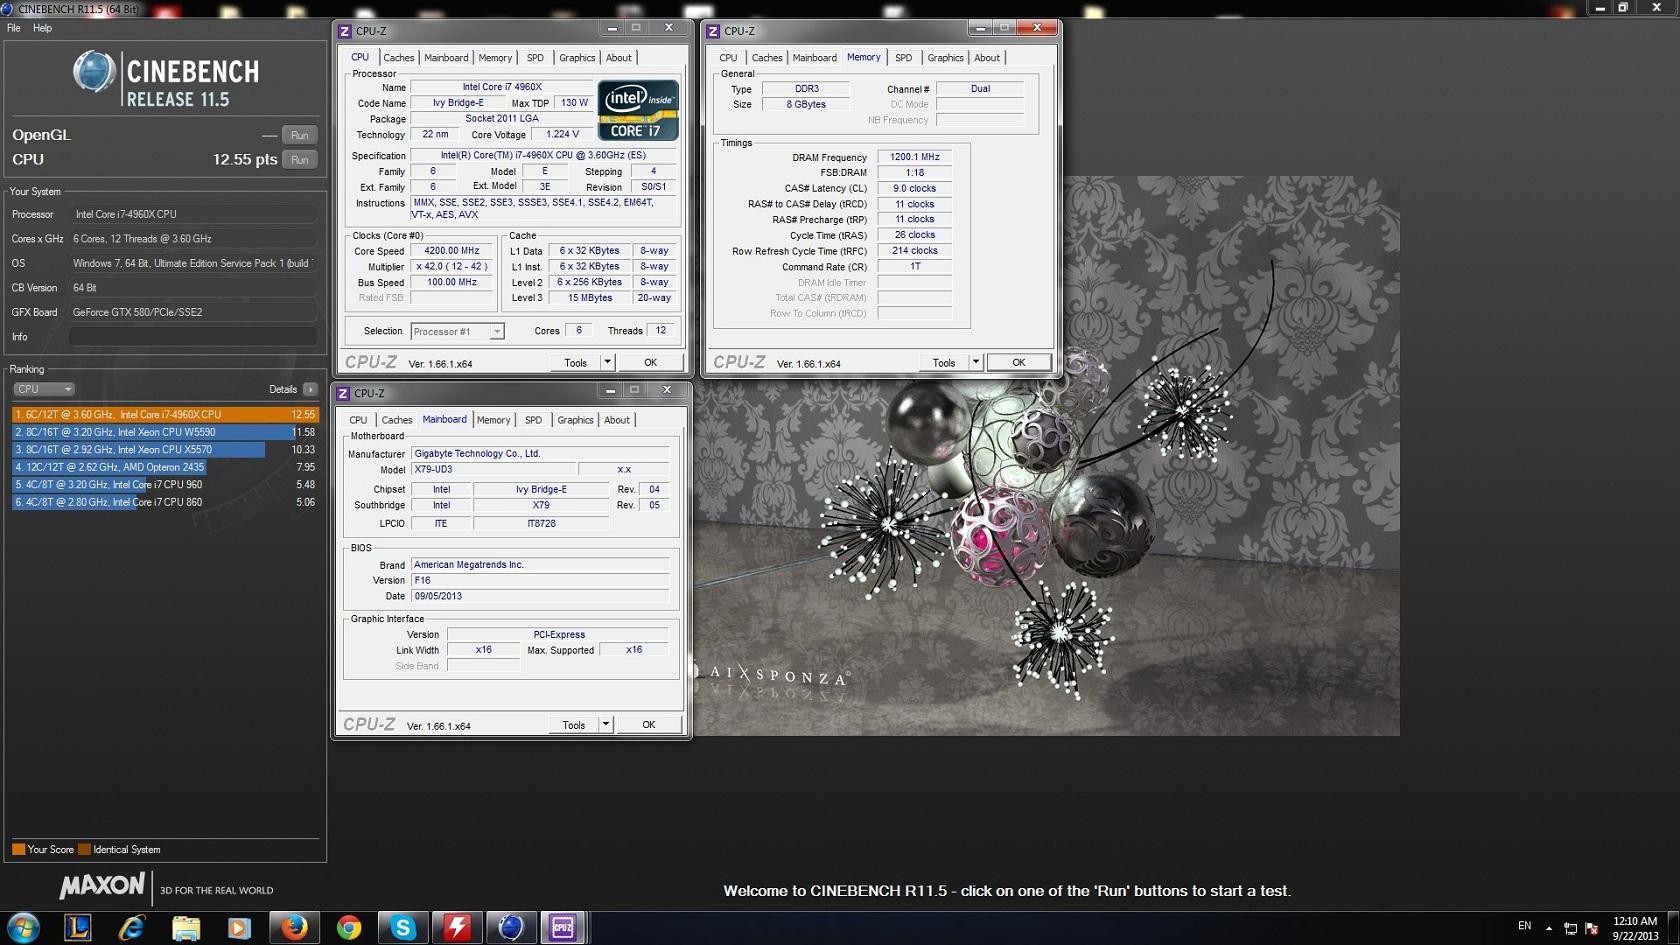This screenshot has height=945, width=1680.
Task: Click CPU-Z icon in Mainboard window title
Action: [343, 393]
